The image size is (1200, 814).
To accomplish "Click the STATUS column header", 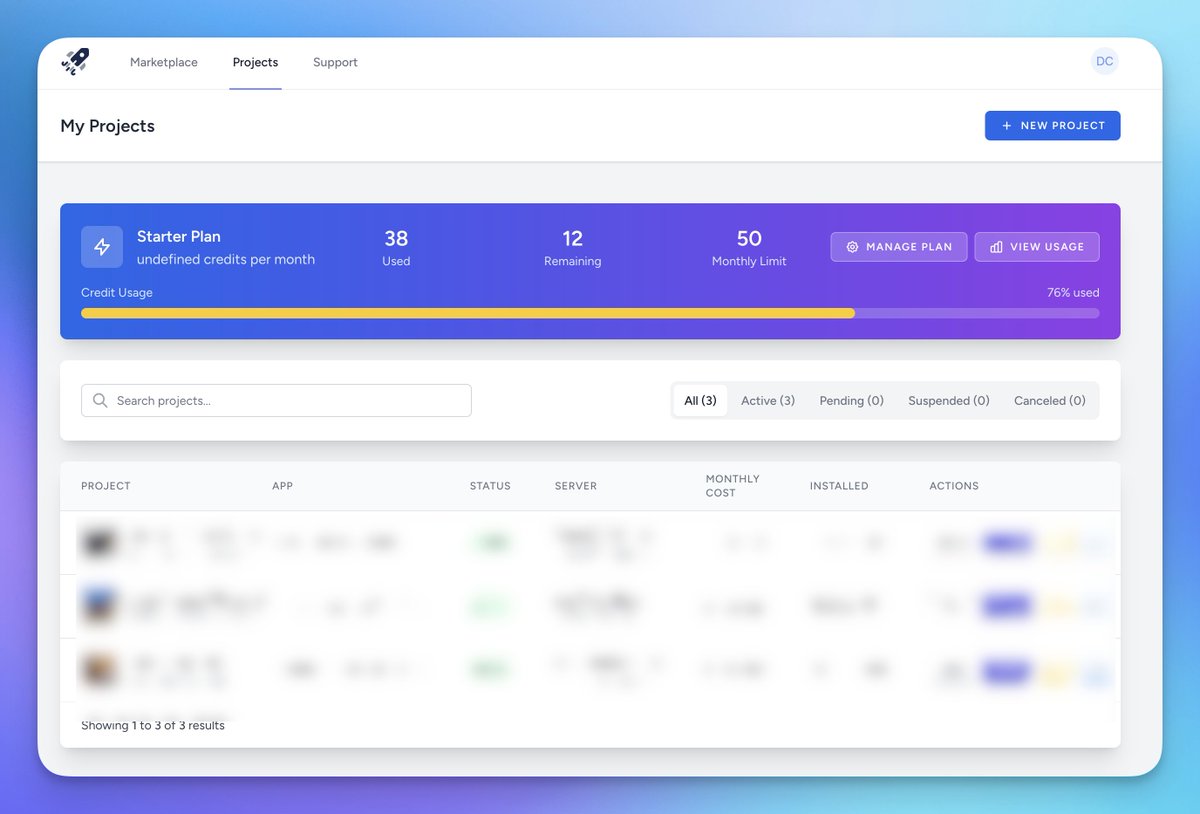I will [490, 486].
